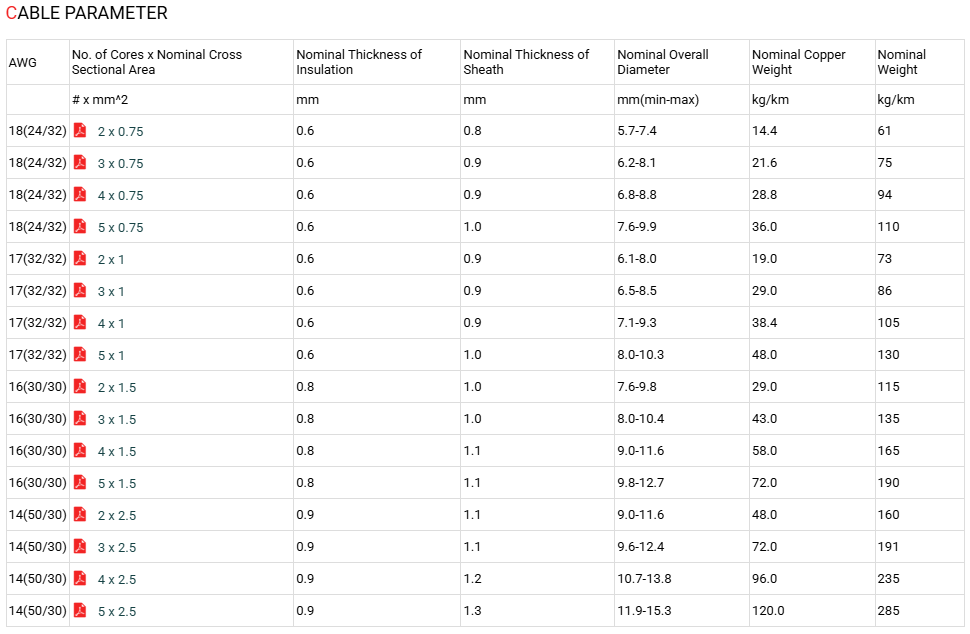Open the 4 x 1 cable link
970x634 pixels.
click(x=111, y=323)
